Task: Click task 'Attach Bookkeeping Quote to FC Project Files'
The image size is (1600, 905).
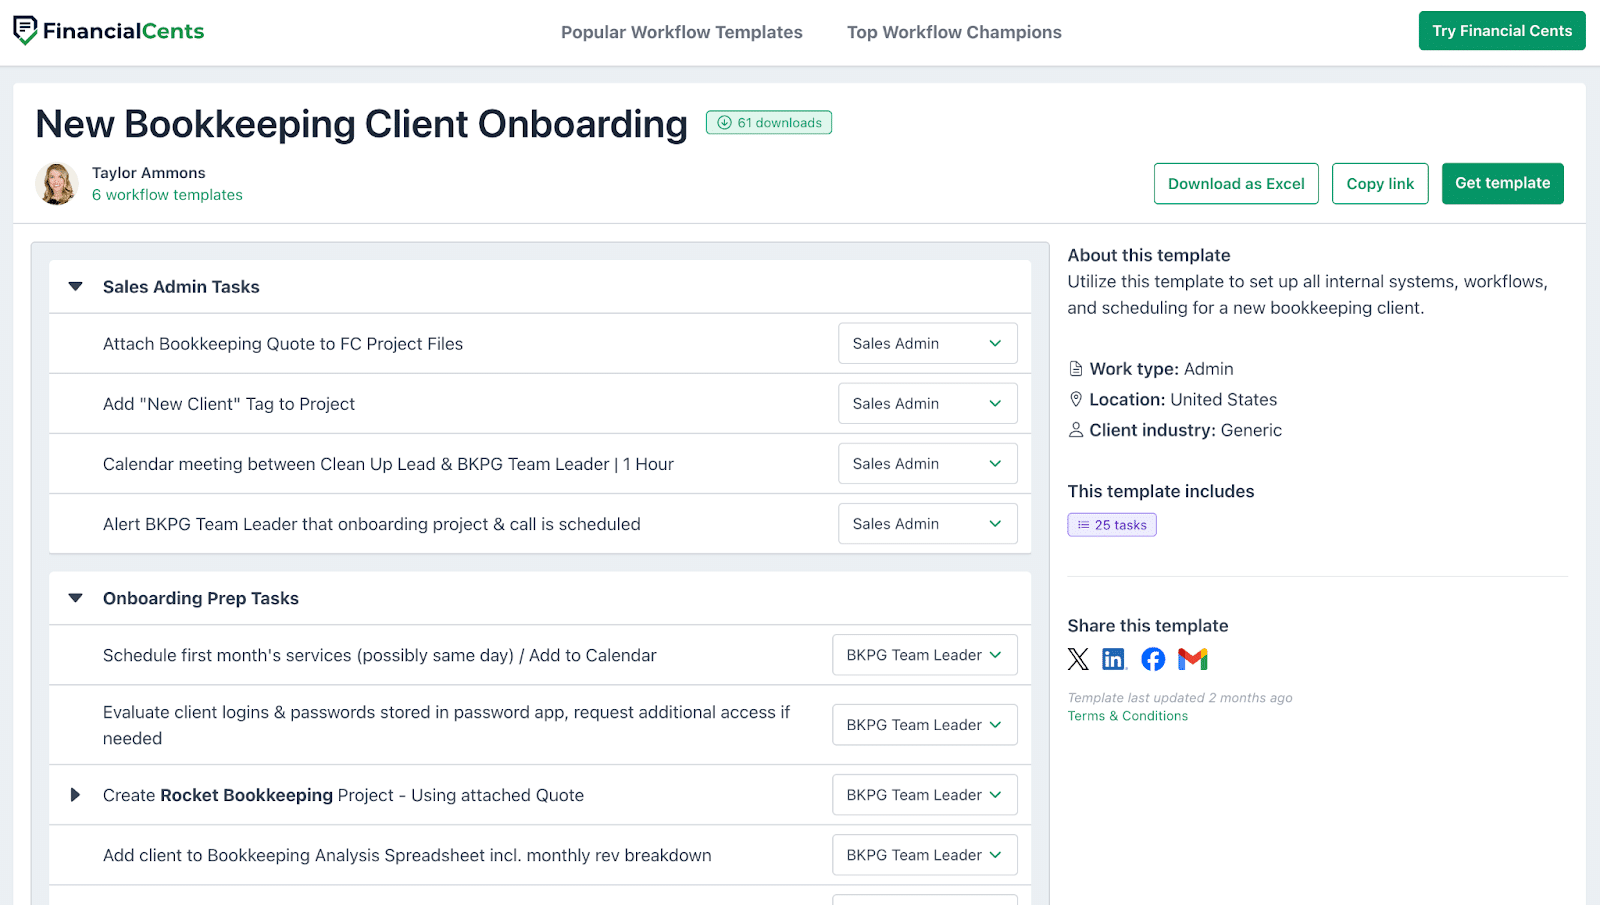Action: (x=283, y=344)
